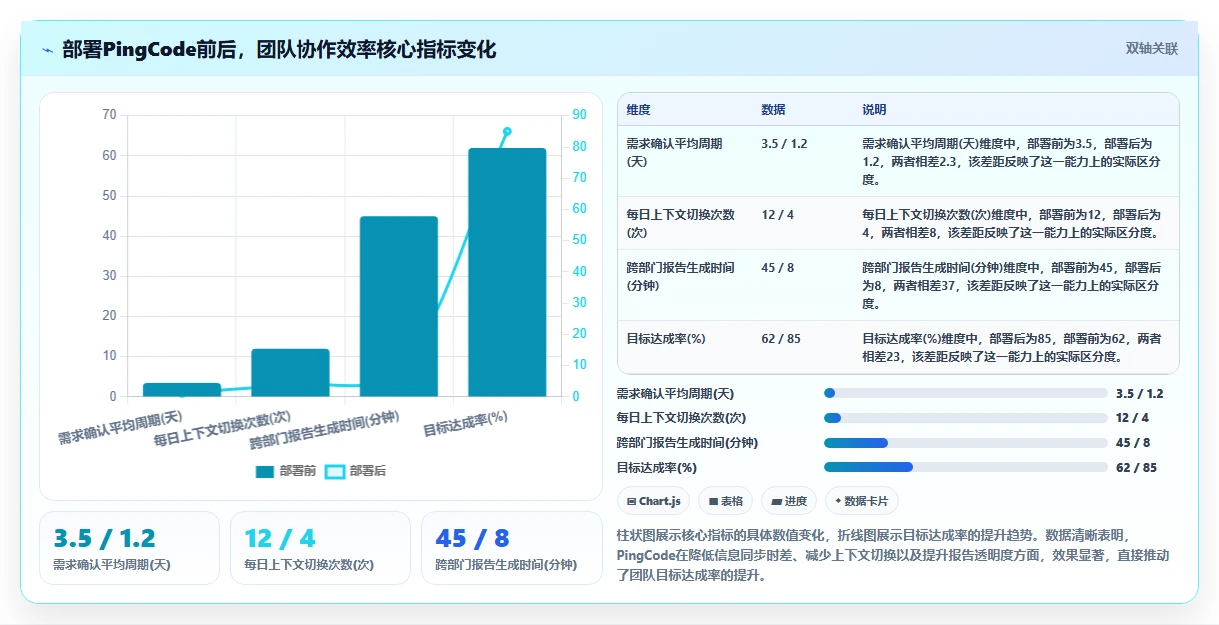
Task: Click the 每日上下文切换次数(次) progress bar
Action: [x=965, y=418]
